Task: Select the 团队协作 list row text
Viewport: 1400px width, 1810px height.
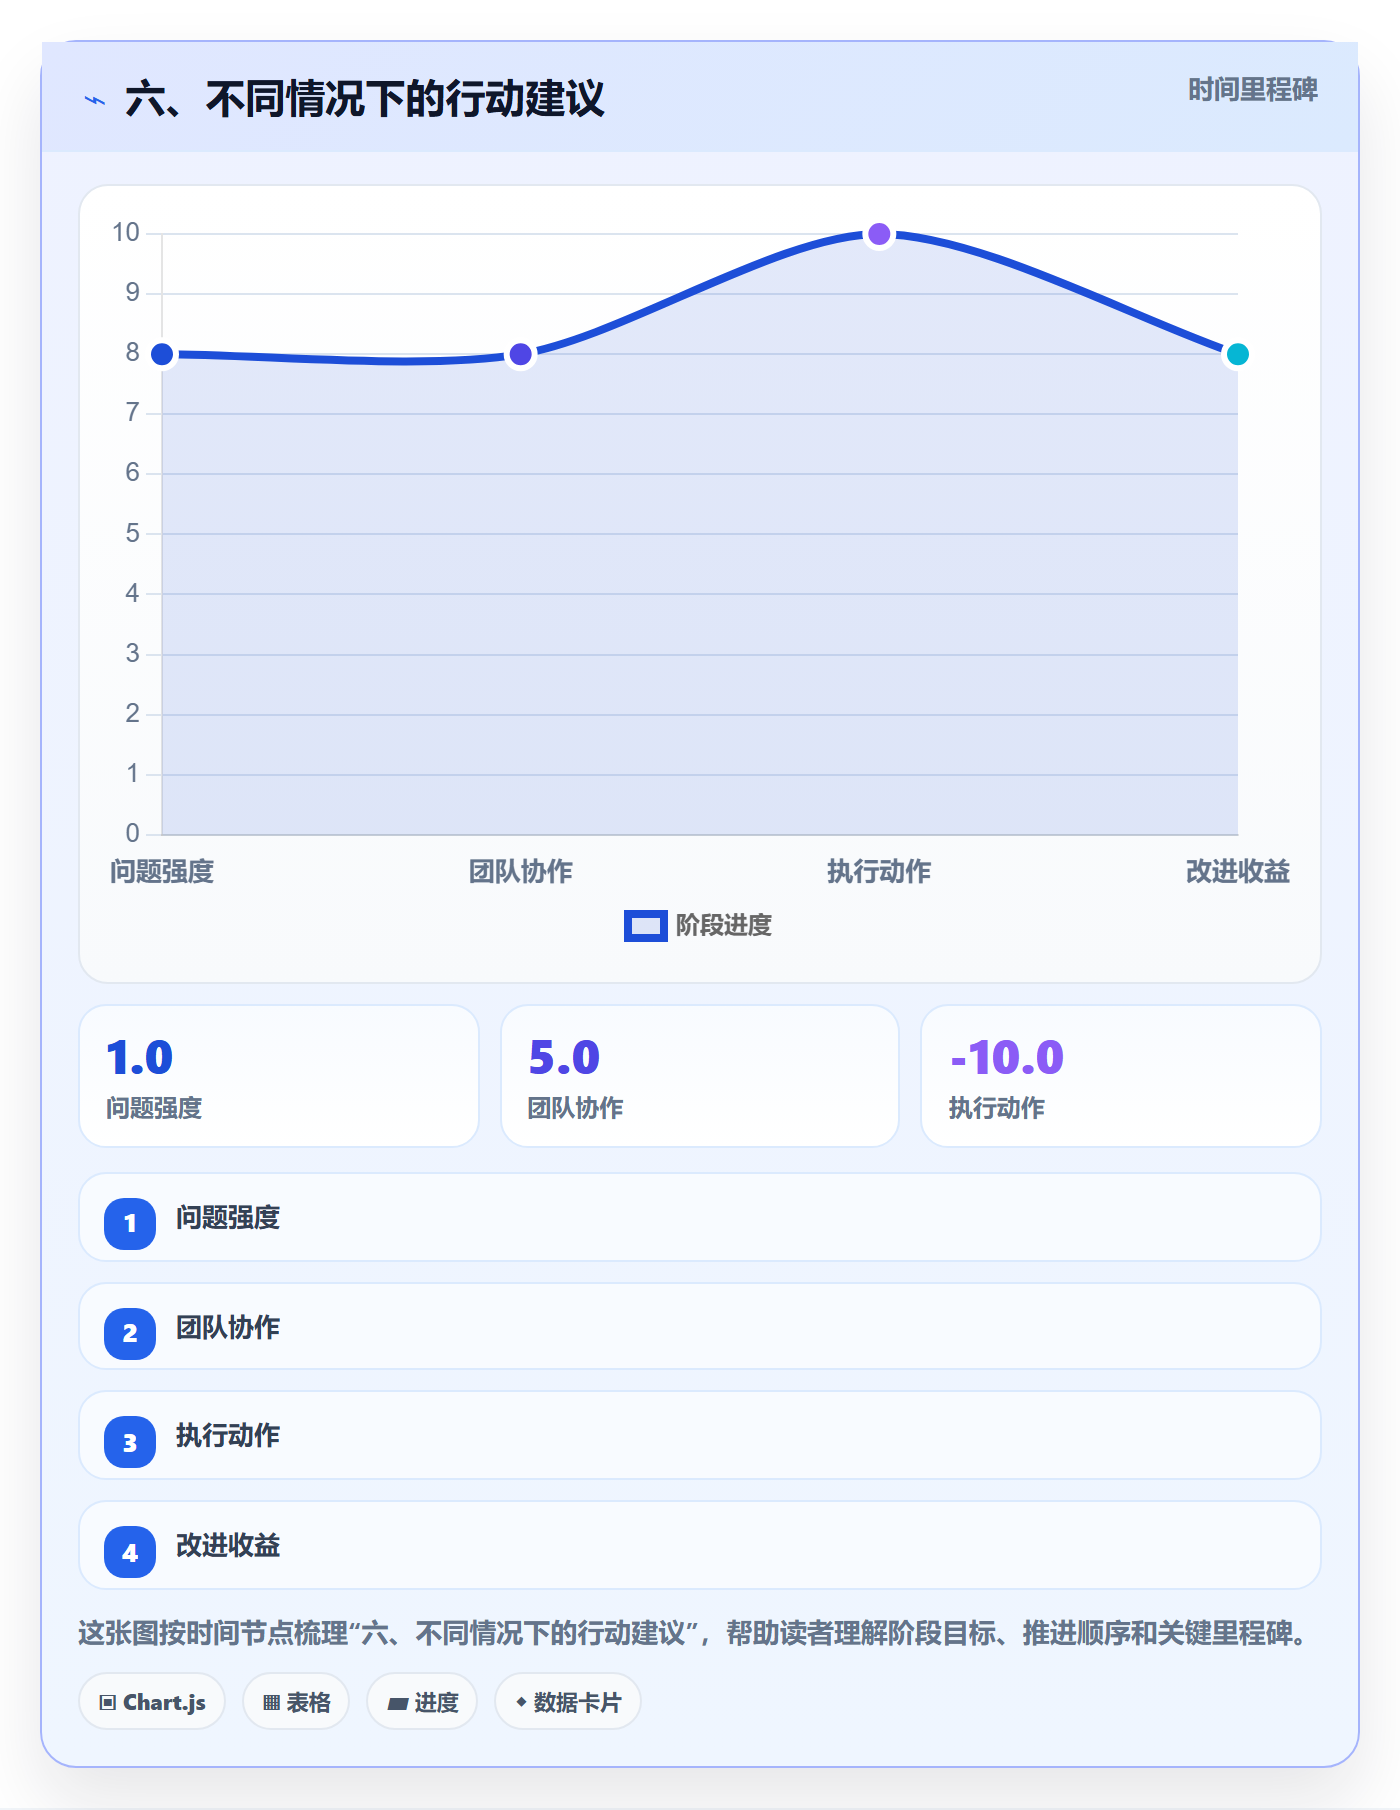Action: pyautogui.click(x=228, y=1328)
